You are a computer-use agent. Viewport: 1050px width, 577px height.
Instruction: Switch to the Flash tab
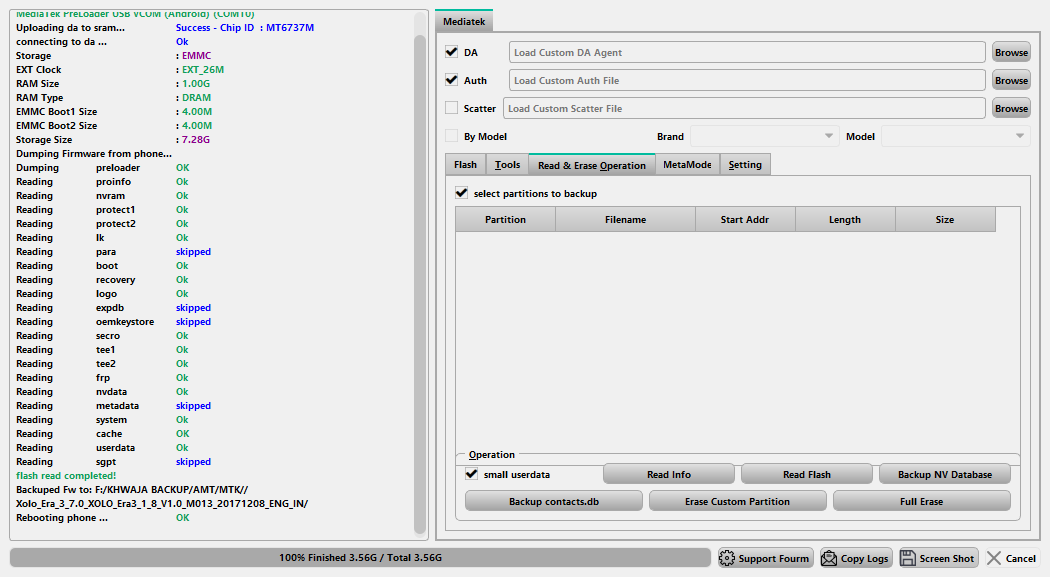pyautogui.click(x=465, y=165)
